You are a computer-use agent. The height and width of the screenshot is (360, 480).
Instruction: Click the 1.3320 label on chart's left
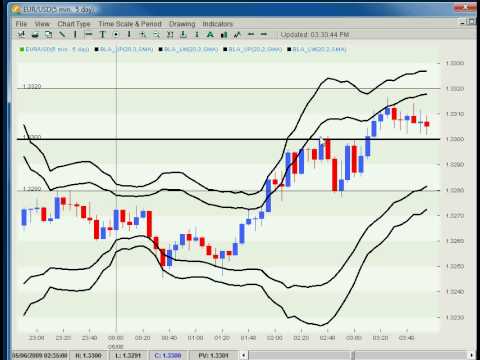pyautogui.click(x=32, y=86)
